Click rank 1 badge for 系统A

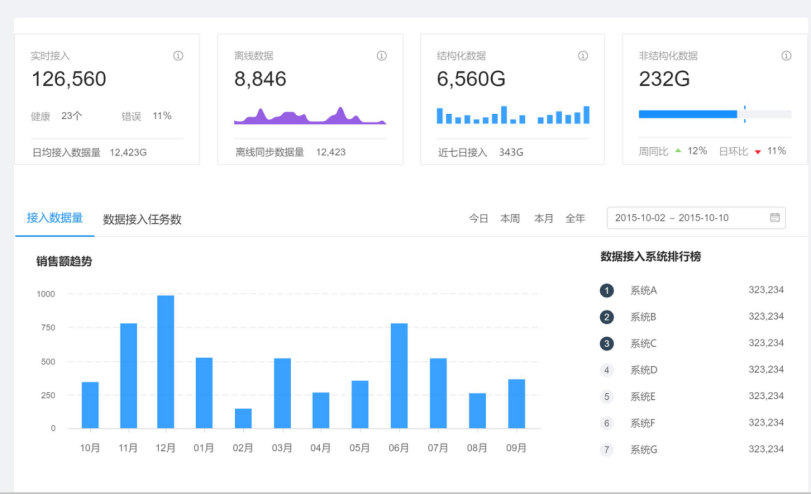607,291
